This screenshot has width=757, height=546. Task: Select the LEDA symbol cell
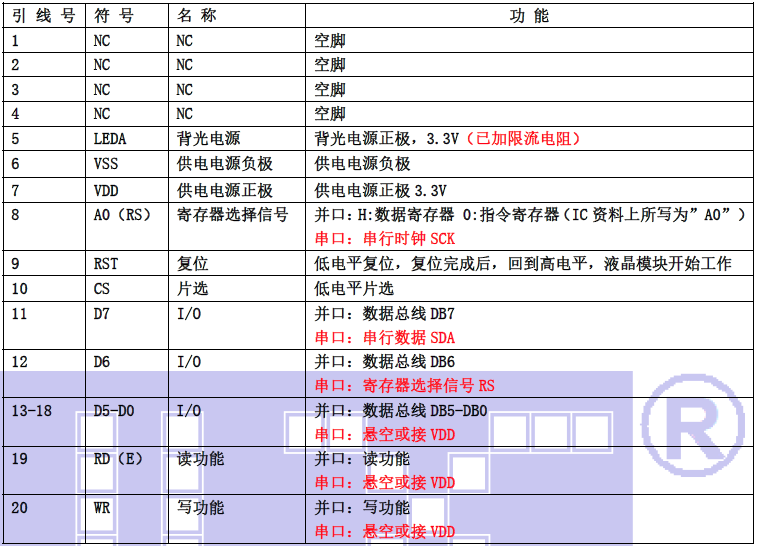(110, 138)
